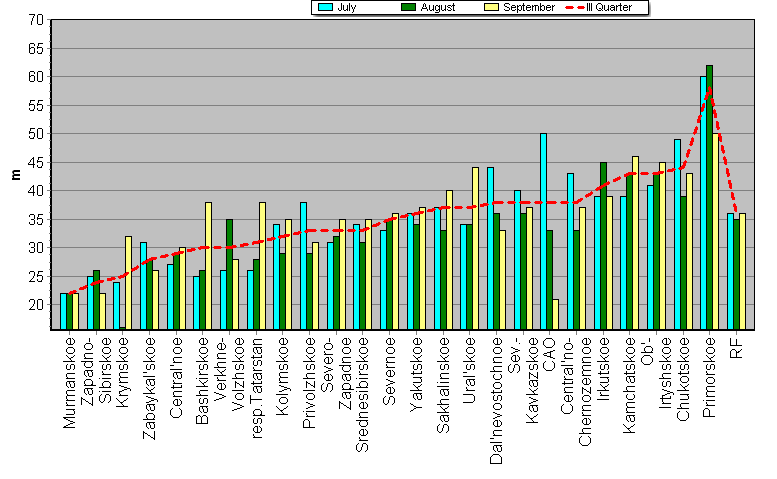Click the 'Murmanskoe' x-axis label
The height and width of the screenshot is (479, 777).
69,383
